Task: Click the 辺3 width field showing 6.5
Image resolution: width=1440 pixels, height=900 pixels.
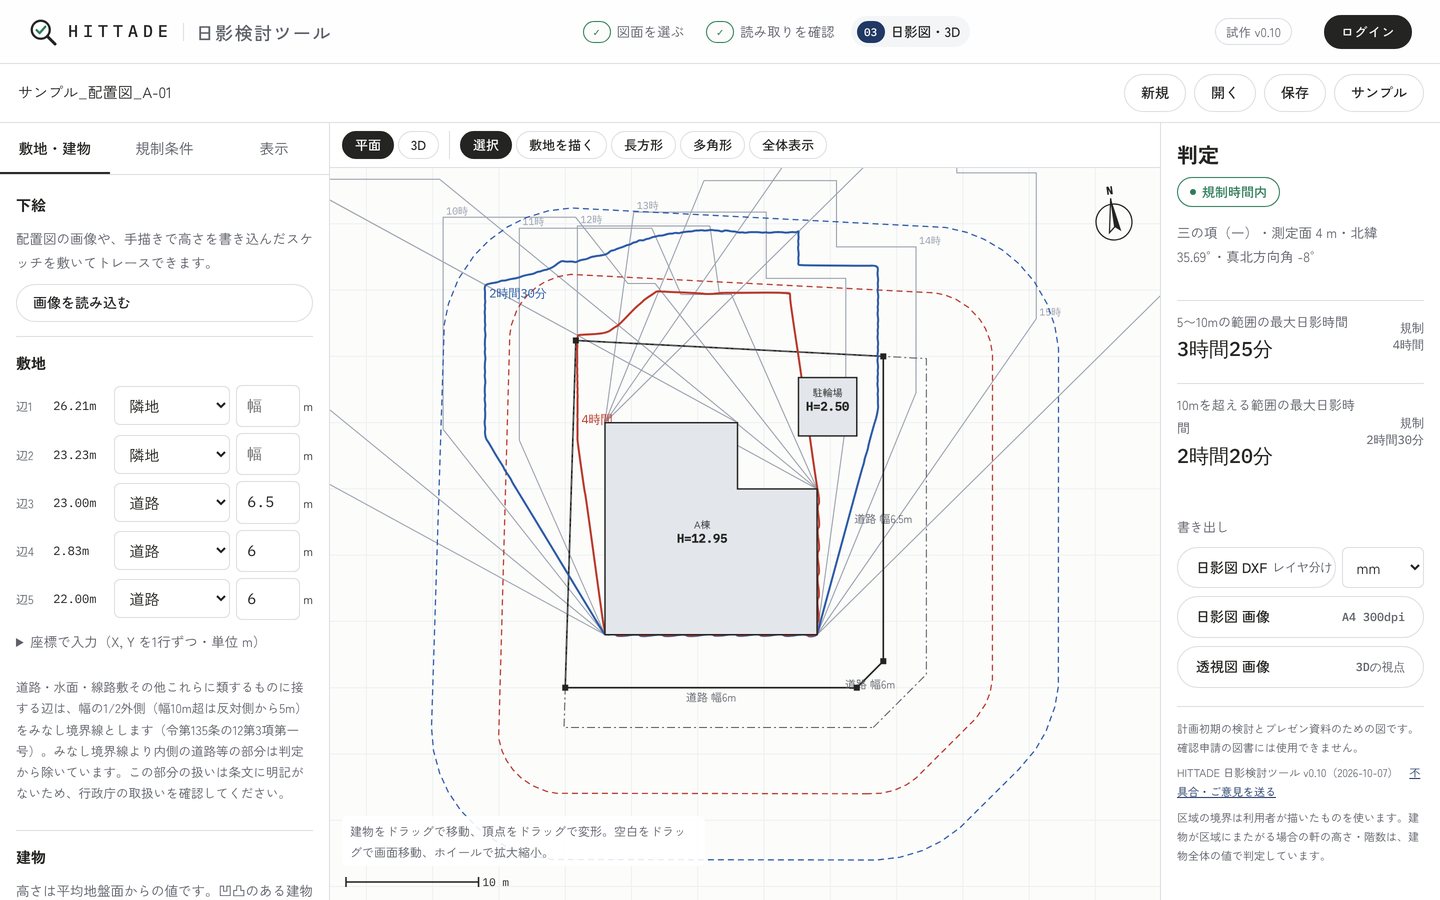Action: (x=268, y=503)
